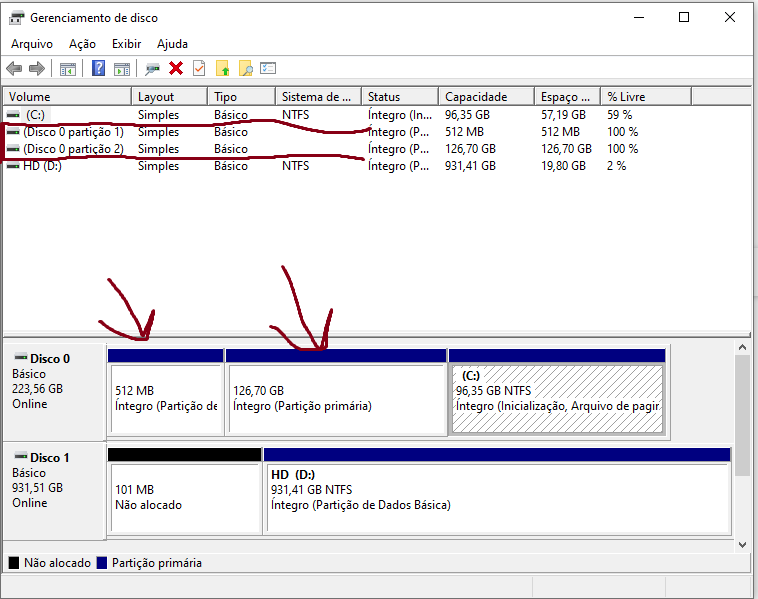Sort by the Status column header
The image size is (758, 599).
tap(400, 97)
